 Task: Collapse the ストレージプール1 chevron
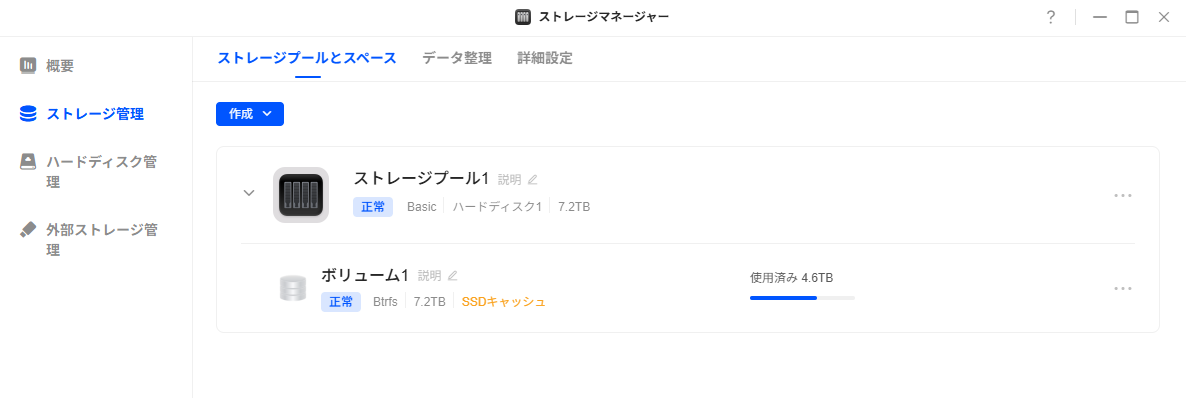(249, 192)
